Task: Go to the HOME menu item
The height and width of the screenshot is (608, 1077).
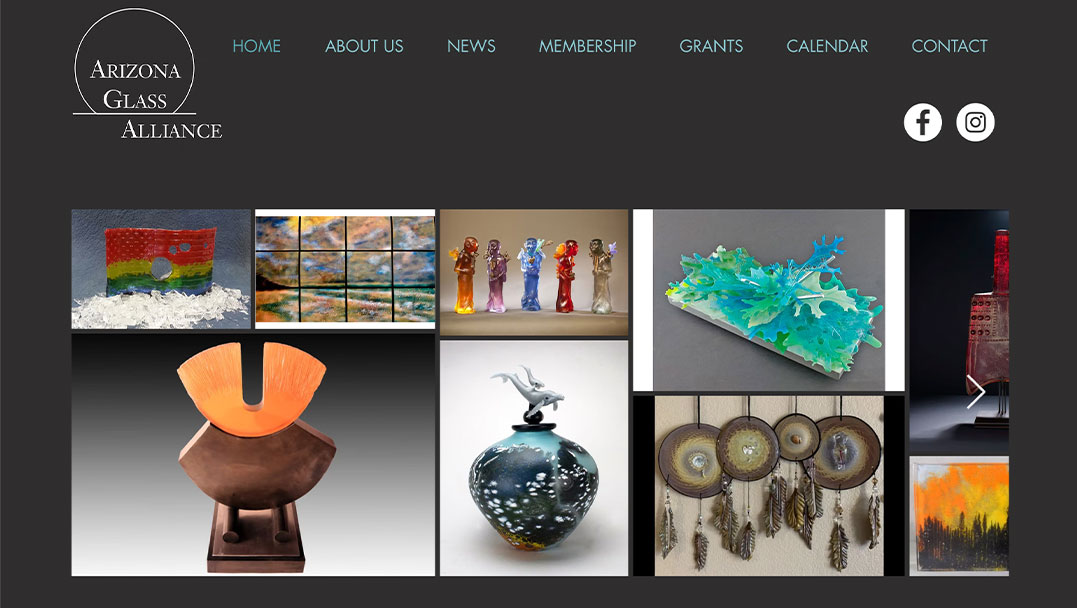Action: pyautogui.click(x=256, y=46)
